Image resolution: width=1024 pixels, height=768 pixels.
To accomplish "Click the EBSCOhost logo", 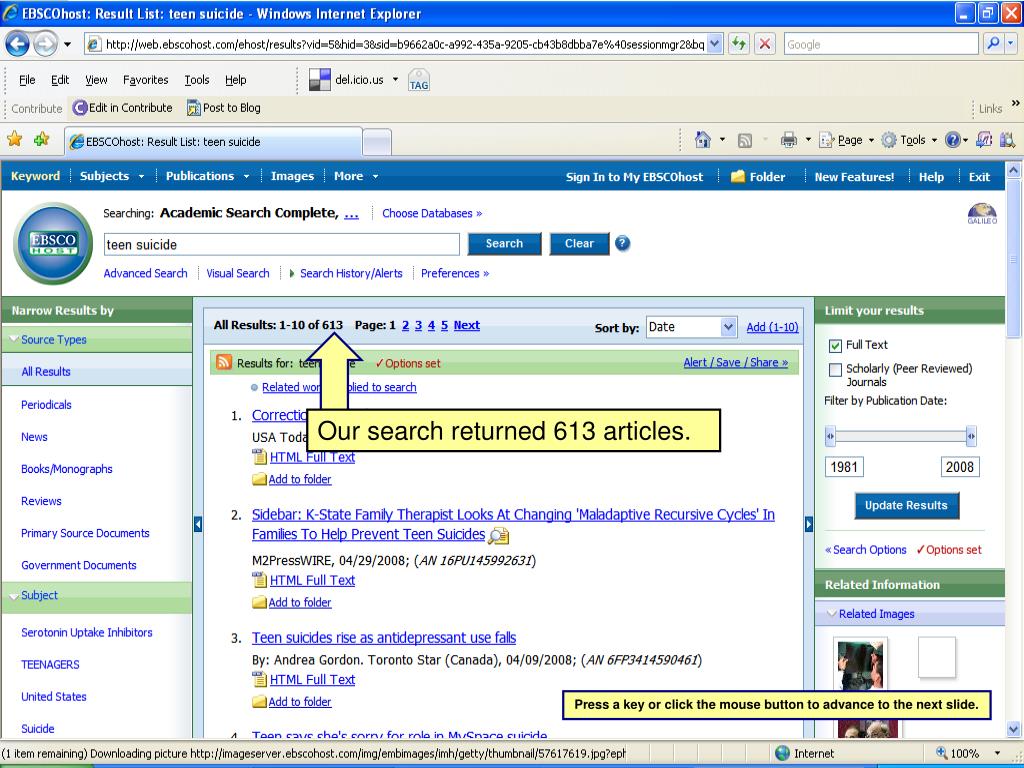I will pos(54,243).
